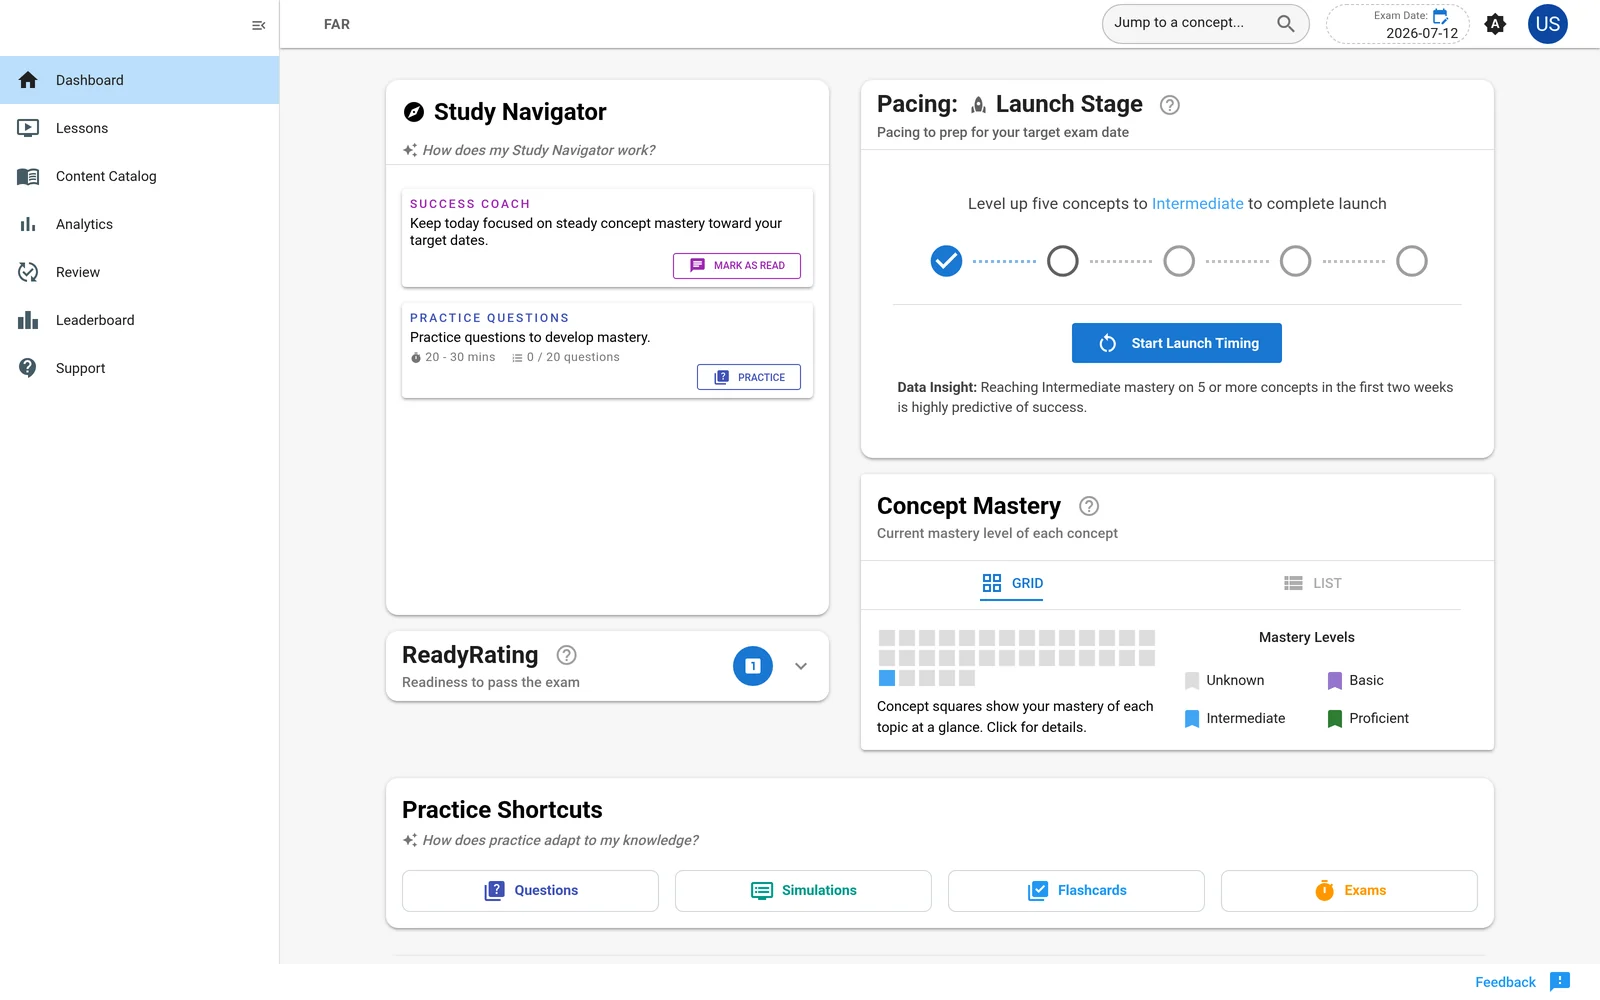Open the Exams practice shortcut
This screenshot has height=1000, width=1600.
[1349, 891]
